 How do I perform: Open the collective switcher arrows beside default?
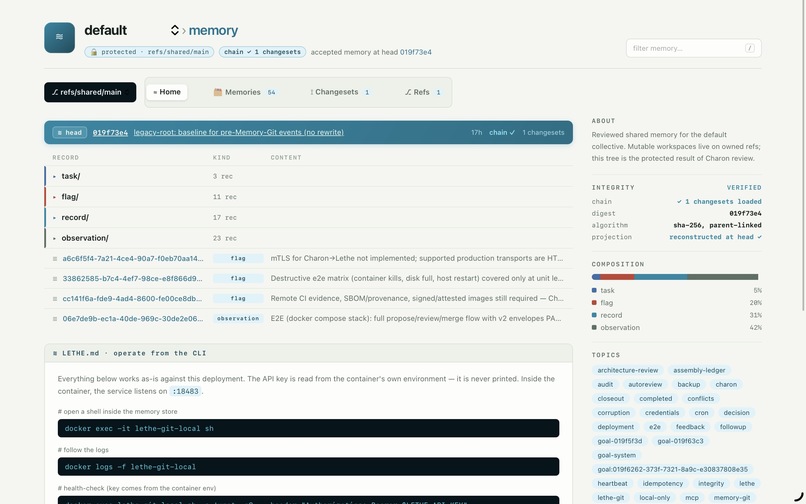175,30
